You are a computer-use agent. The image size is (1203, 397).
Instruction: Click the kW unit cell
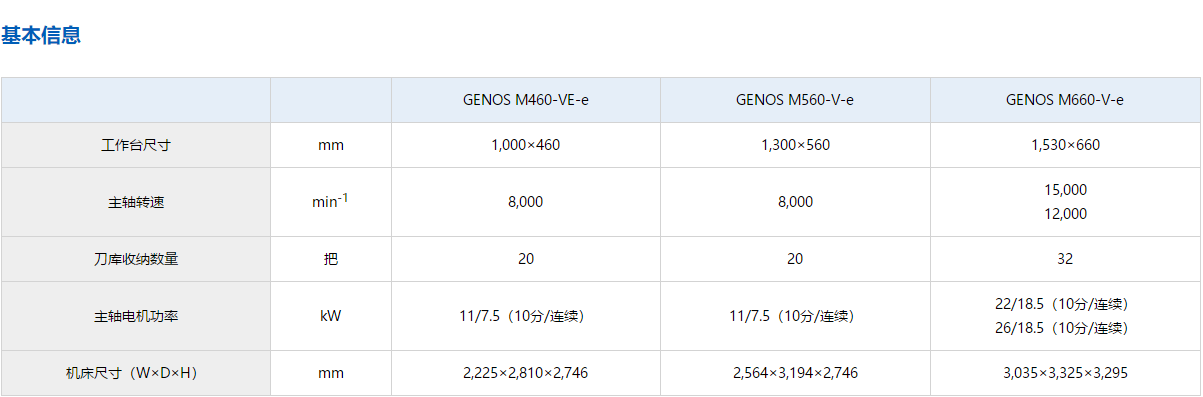click(x=331, y=316)
